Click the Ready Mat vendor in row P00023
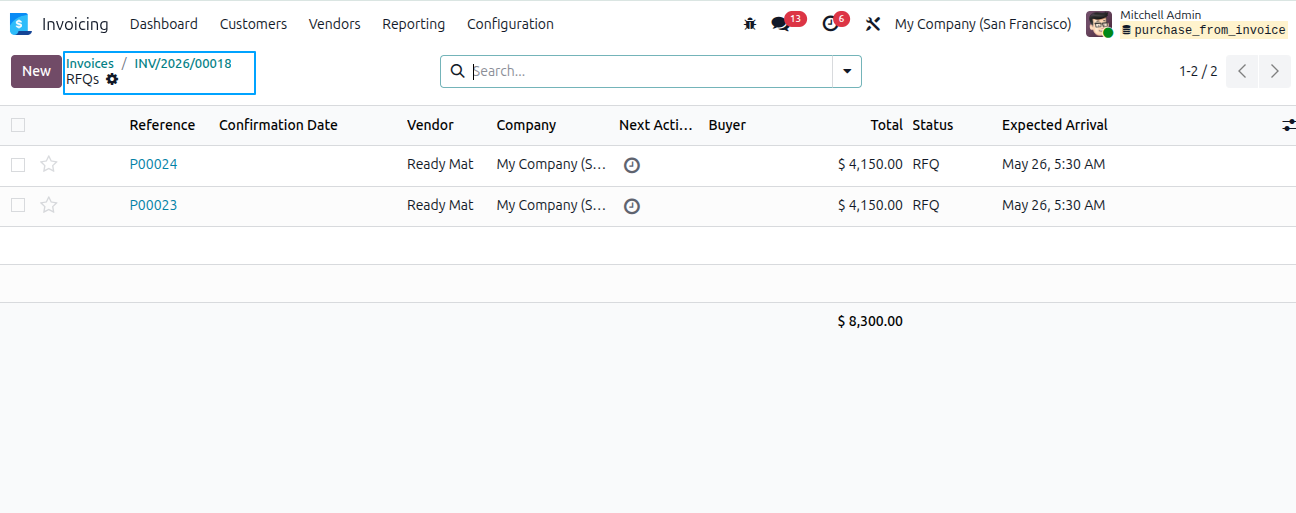This screenshot has width=1296, height=513. tap(440, 205)
